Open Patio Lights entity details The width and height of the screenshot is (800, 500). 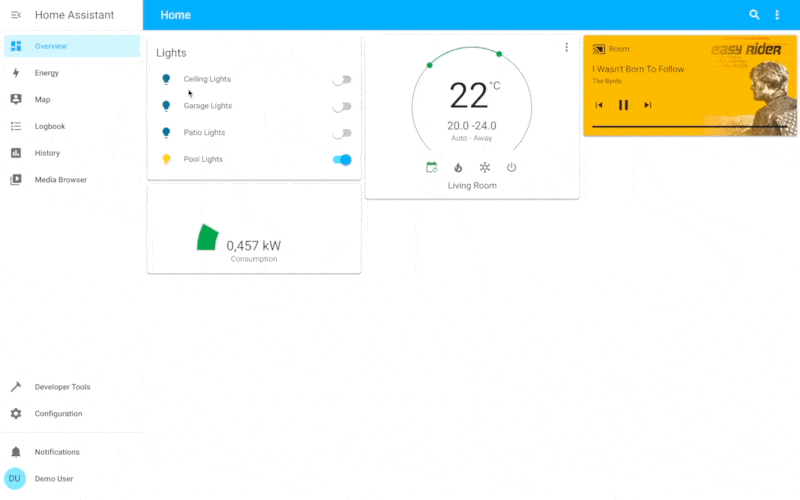pyautogui.click(x=204, y=132)
